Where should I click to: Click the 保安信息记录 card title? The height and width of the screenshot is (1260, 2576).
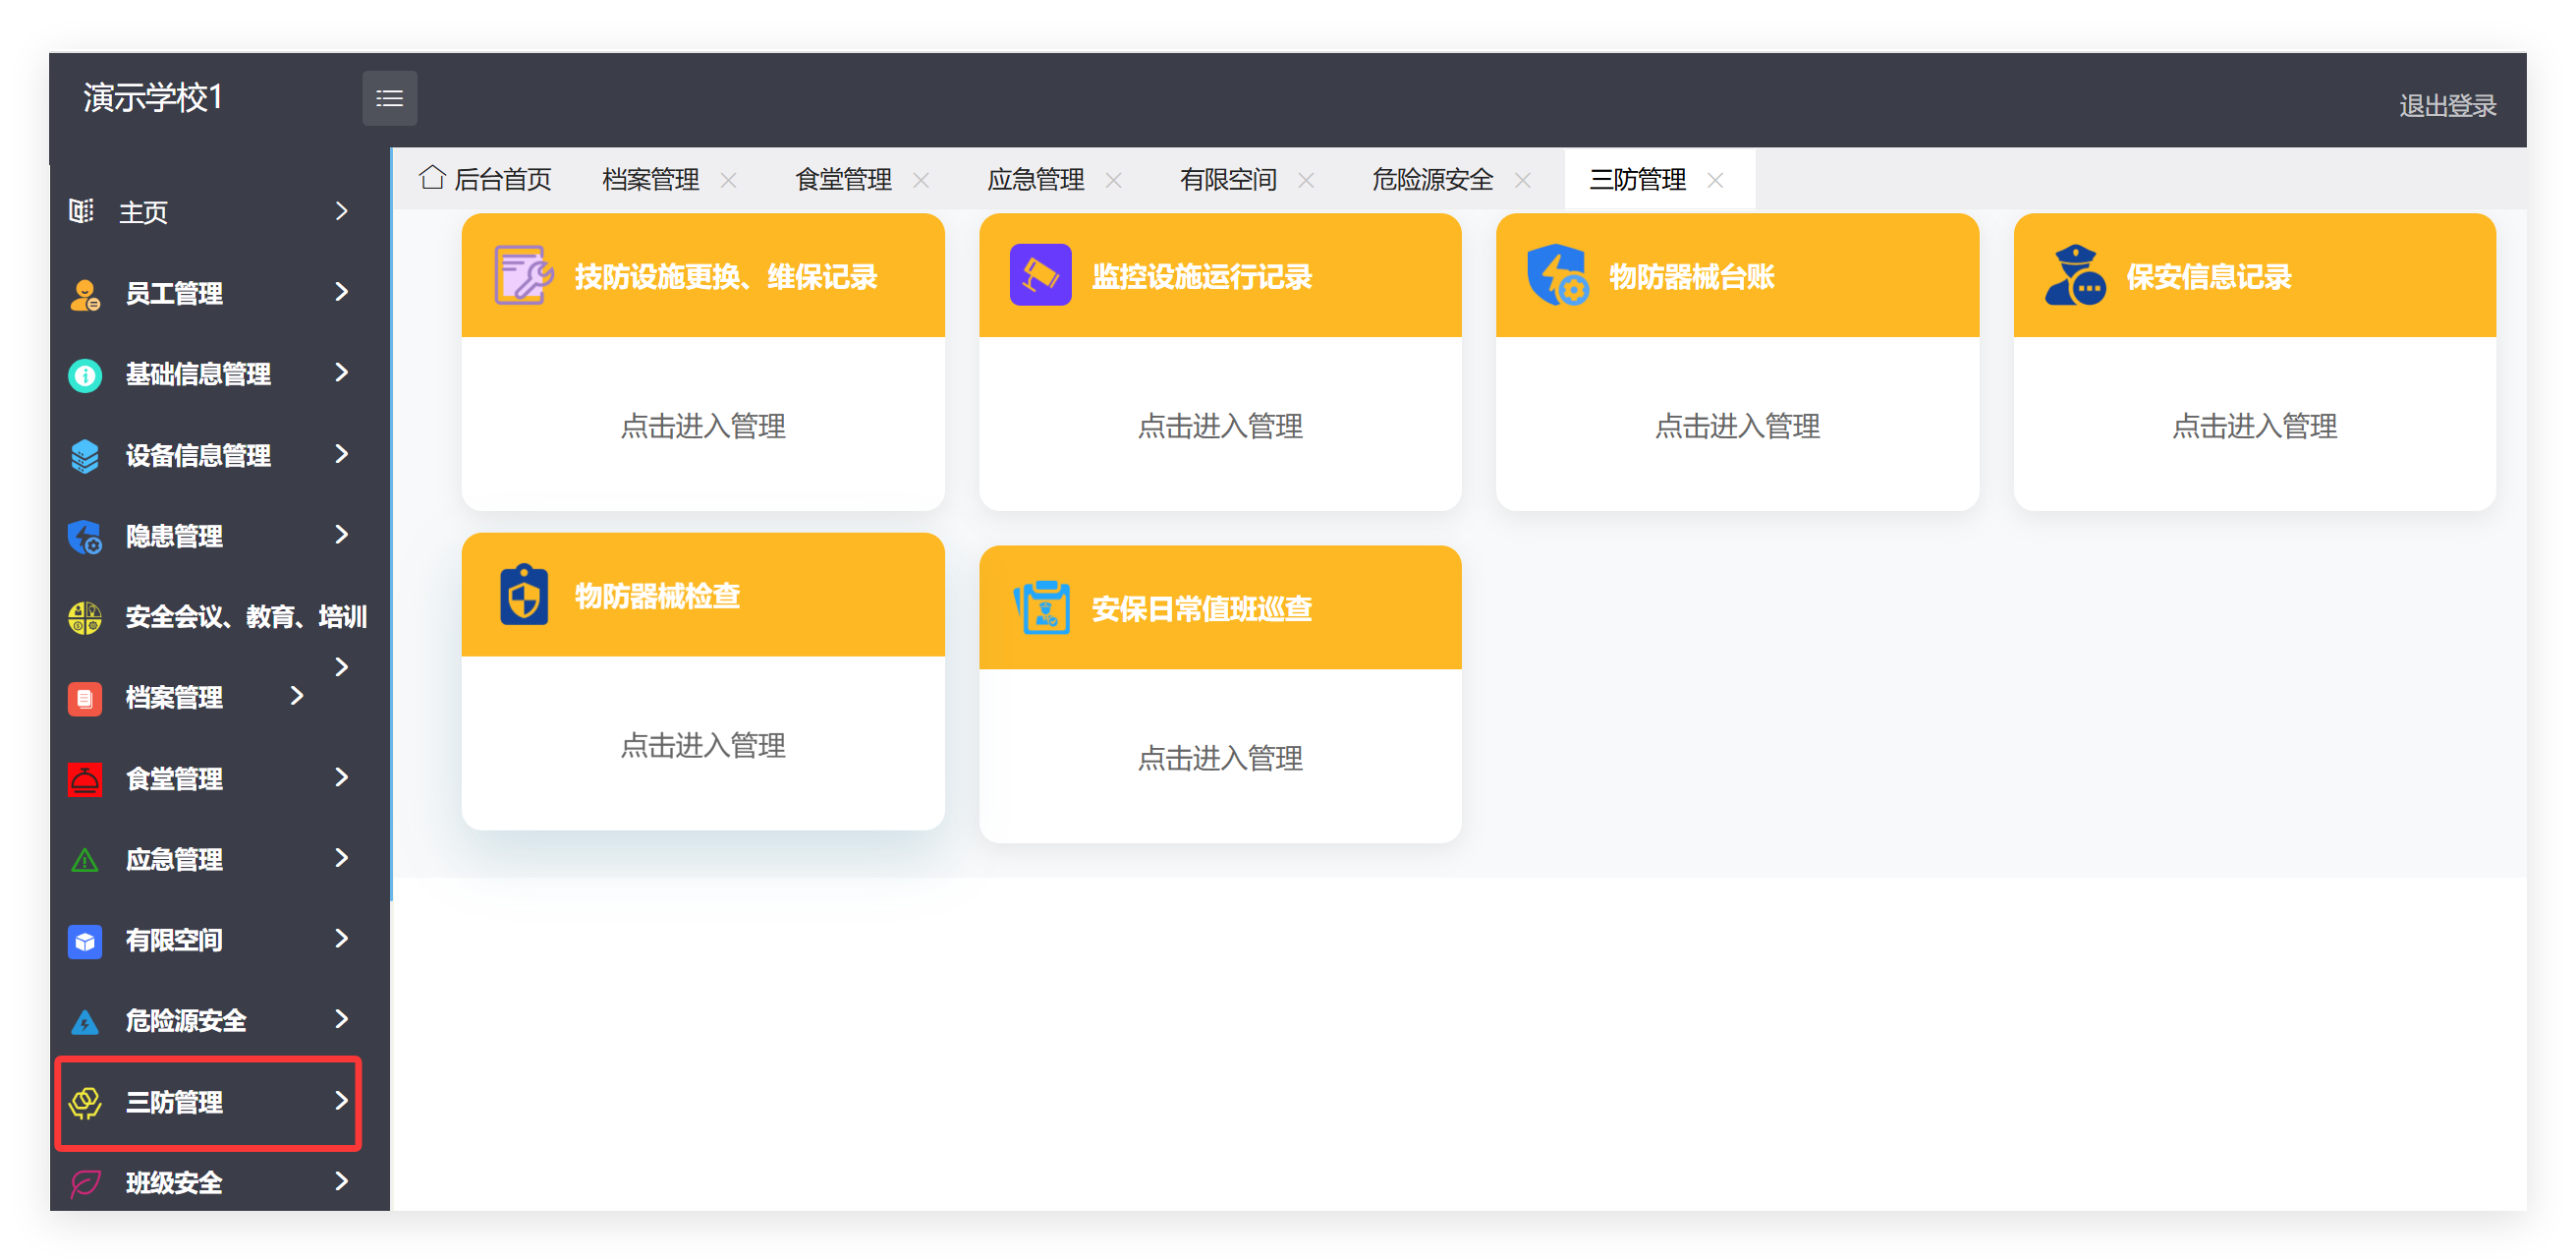point(2208,277)
